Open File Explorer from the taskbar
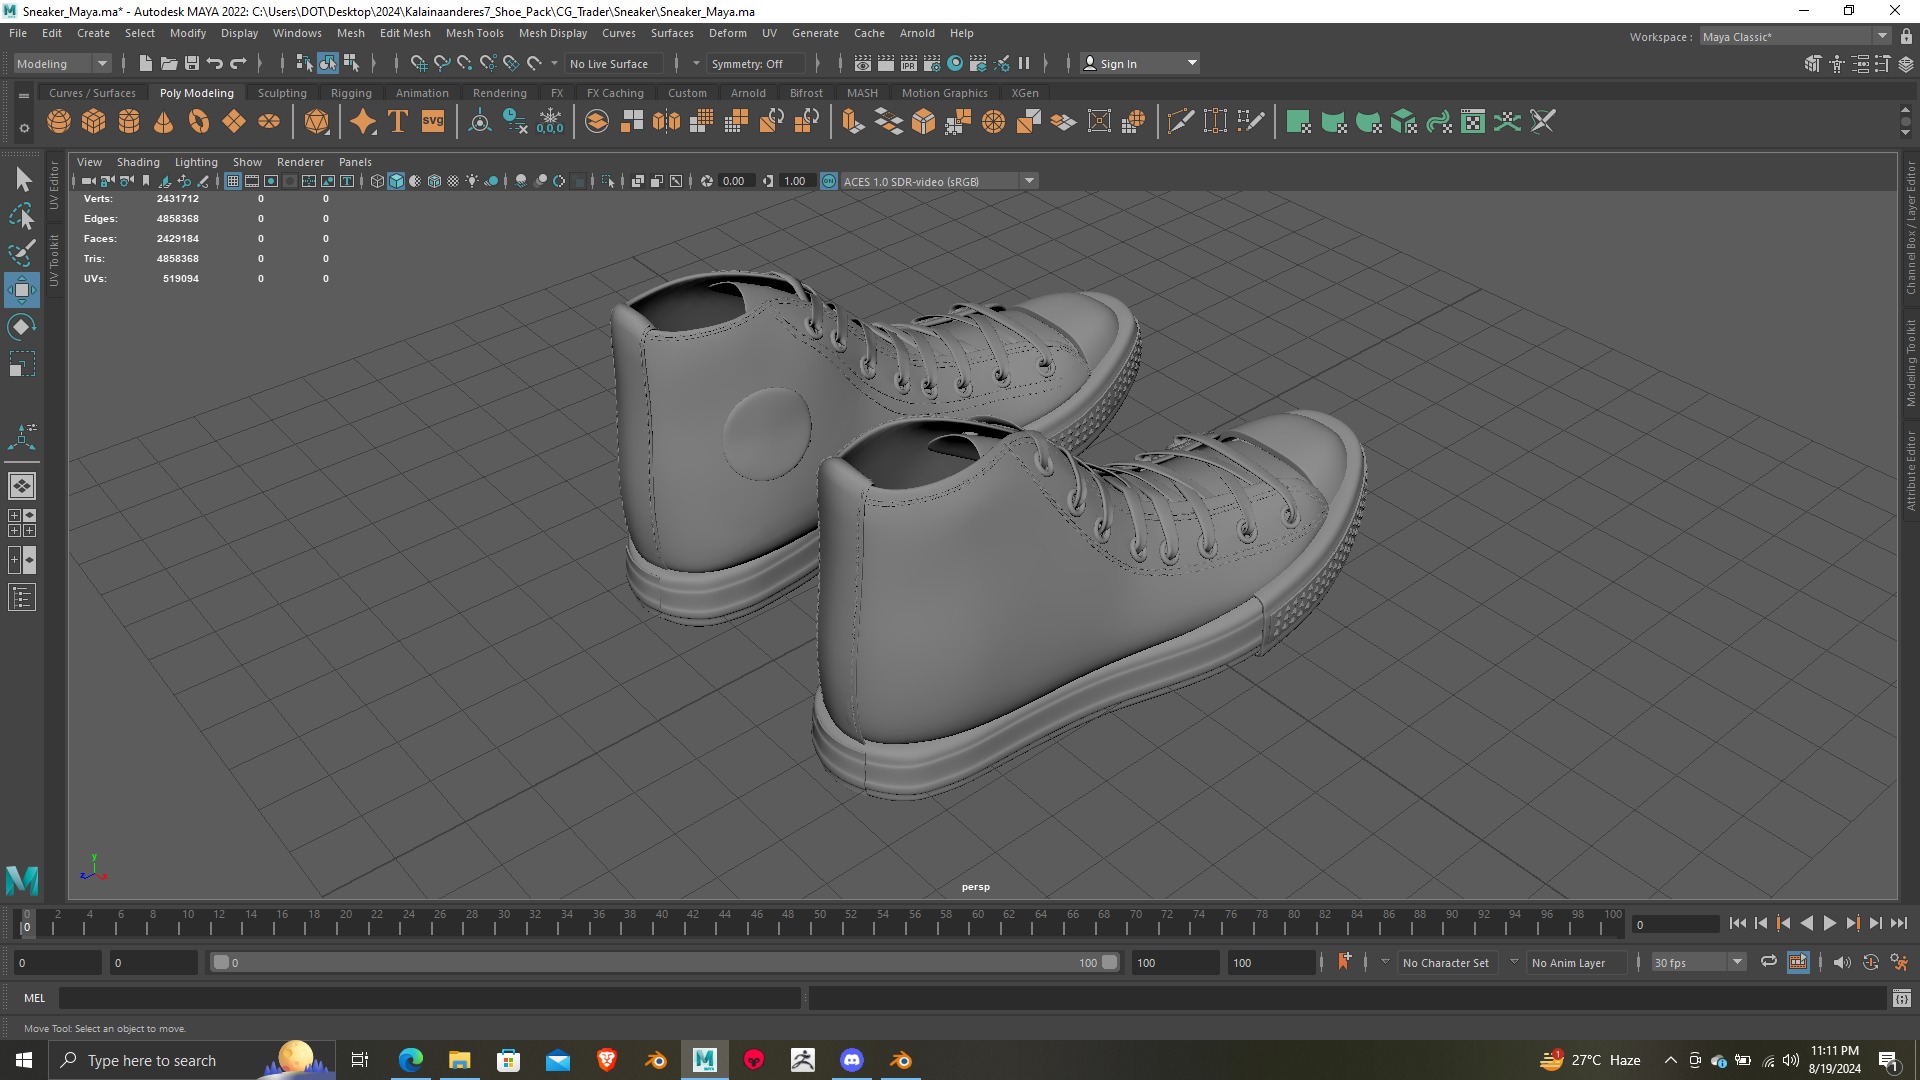 460,1060
